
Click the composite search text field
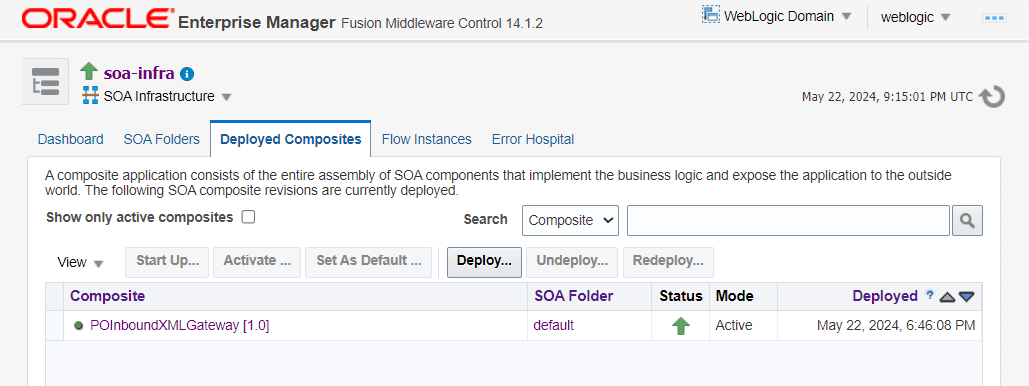point(788,220)
